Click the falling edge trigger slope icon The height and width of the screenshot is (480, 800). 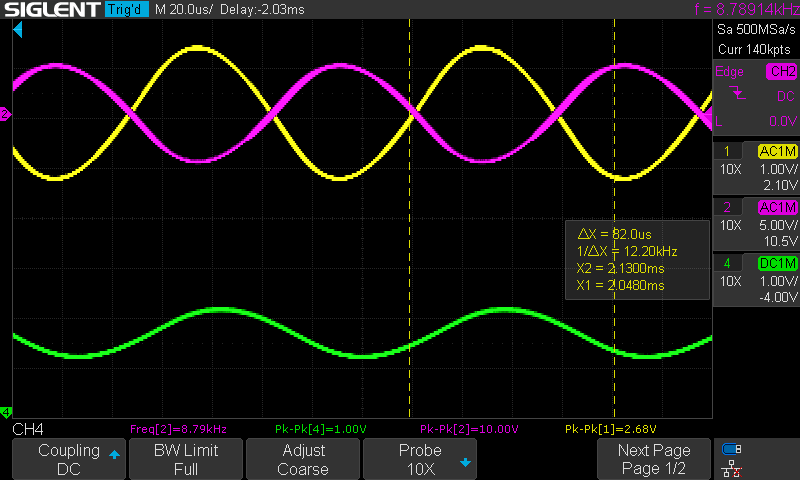(x=738, y=96)
